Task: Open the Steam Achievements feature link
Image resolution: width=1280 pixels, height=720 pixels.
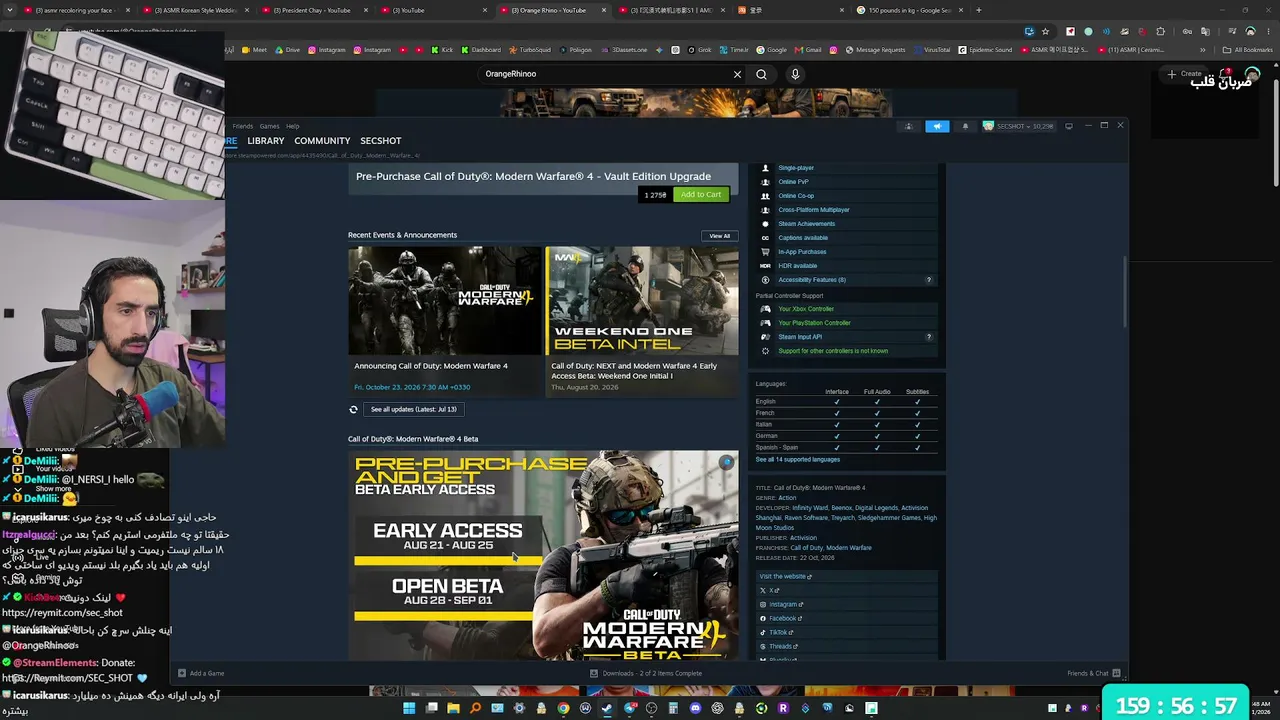Action: pyautogui.click(x=807, y=224)
